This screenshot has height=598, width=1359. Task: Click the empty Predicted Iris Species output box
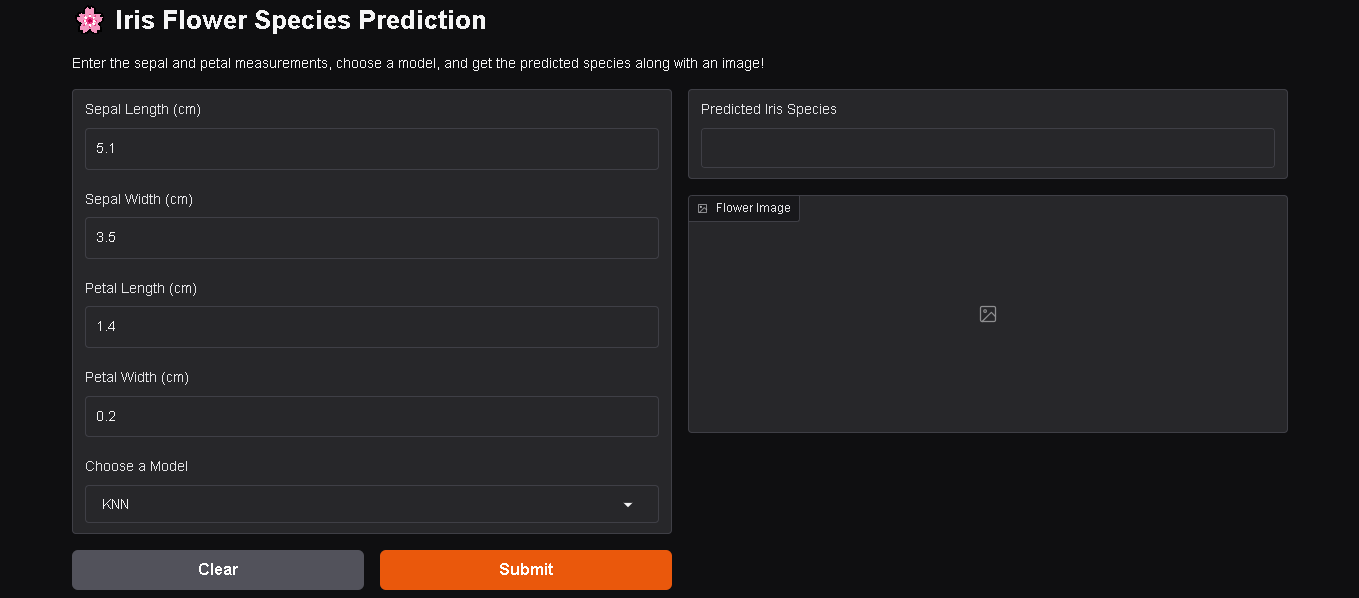[x=988, y=148]
